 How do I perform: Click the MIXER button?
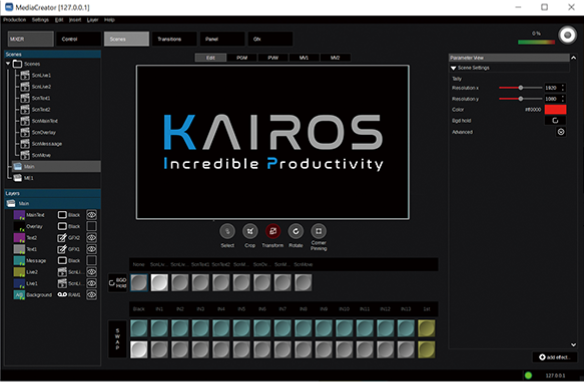(31, 39)
